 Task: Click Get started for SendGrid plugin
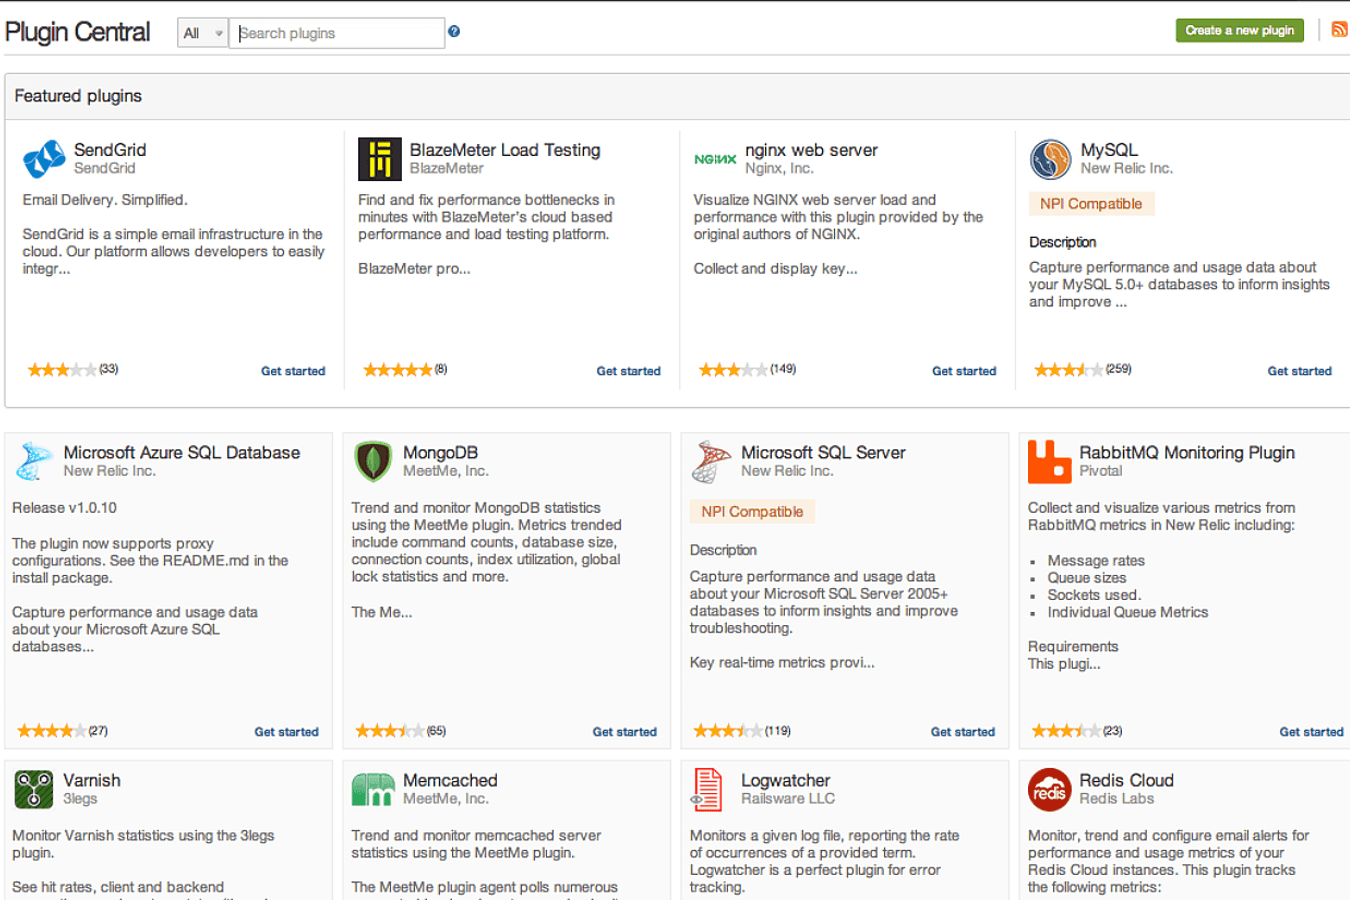click(293, 371)
